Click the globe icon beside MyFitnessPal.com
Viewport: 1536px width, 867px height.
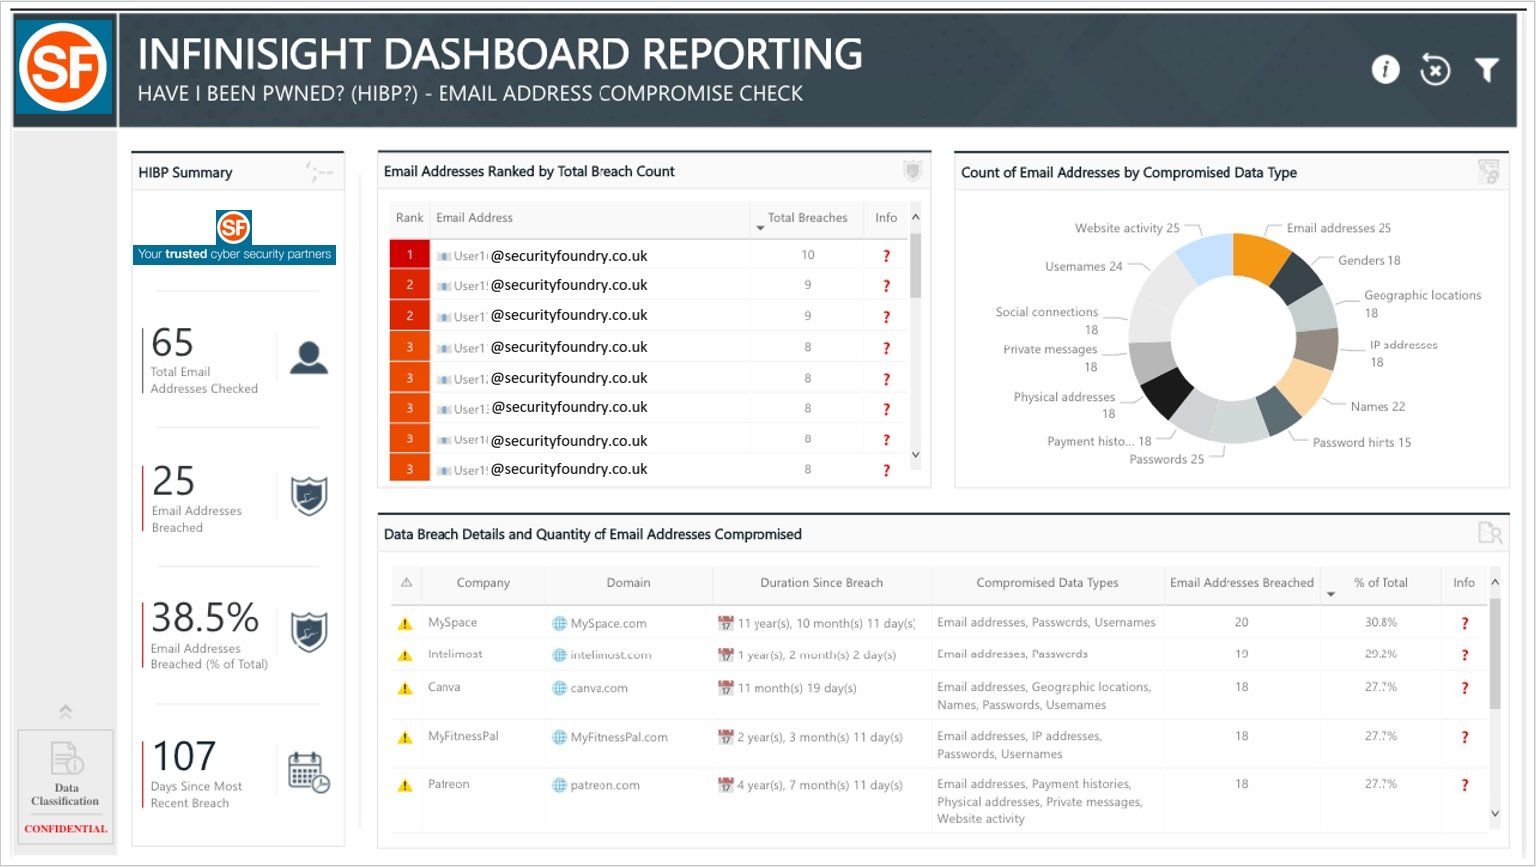pyautogui.click(x=559, y=737)
